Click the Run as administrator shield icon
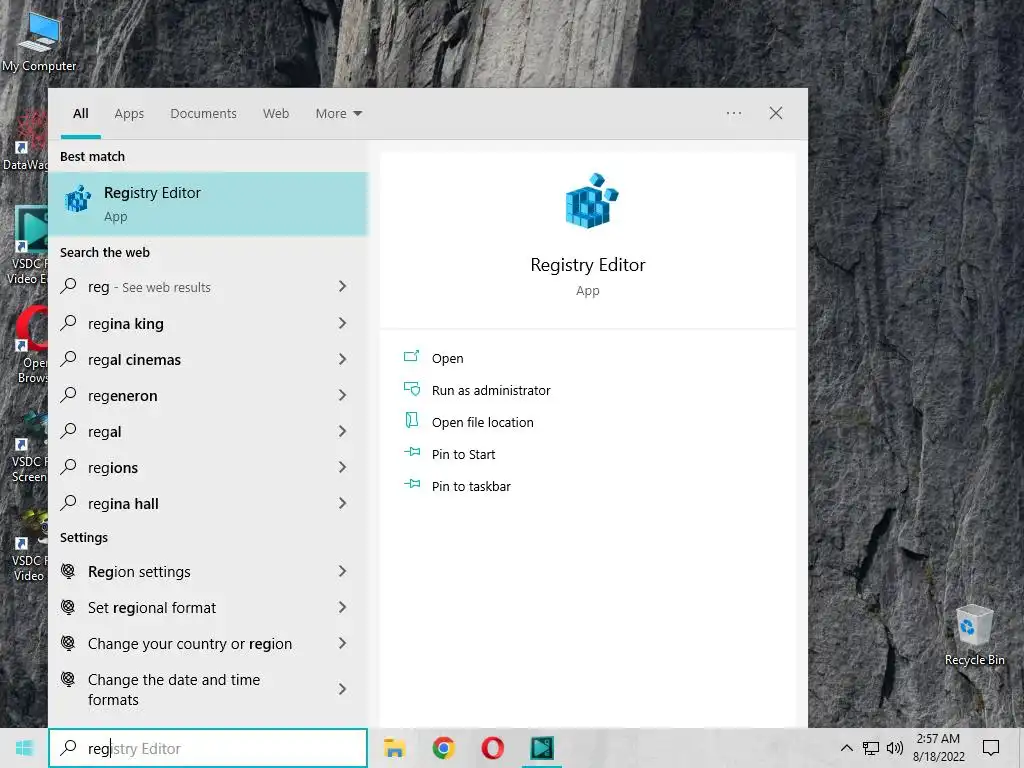The height and width of the screenshot is (768, 1024). (411, 389)
